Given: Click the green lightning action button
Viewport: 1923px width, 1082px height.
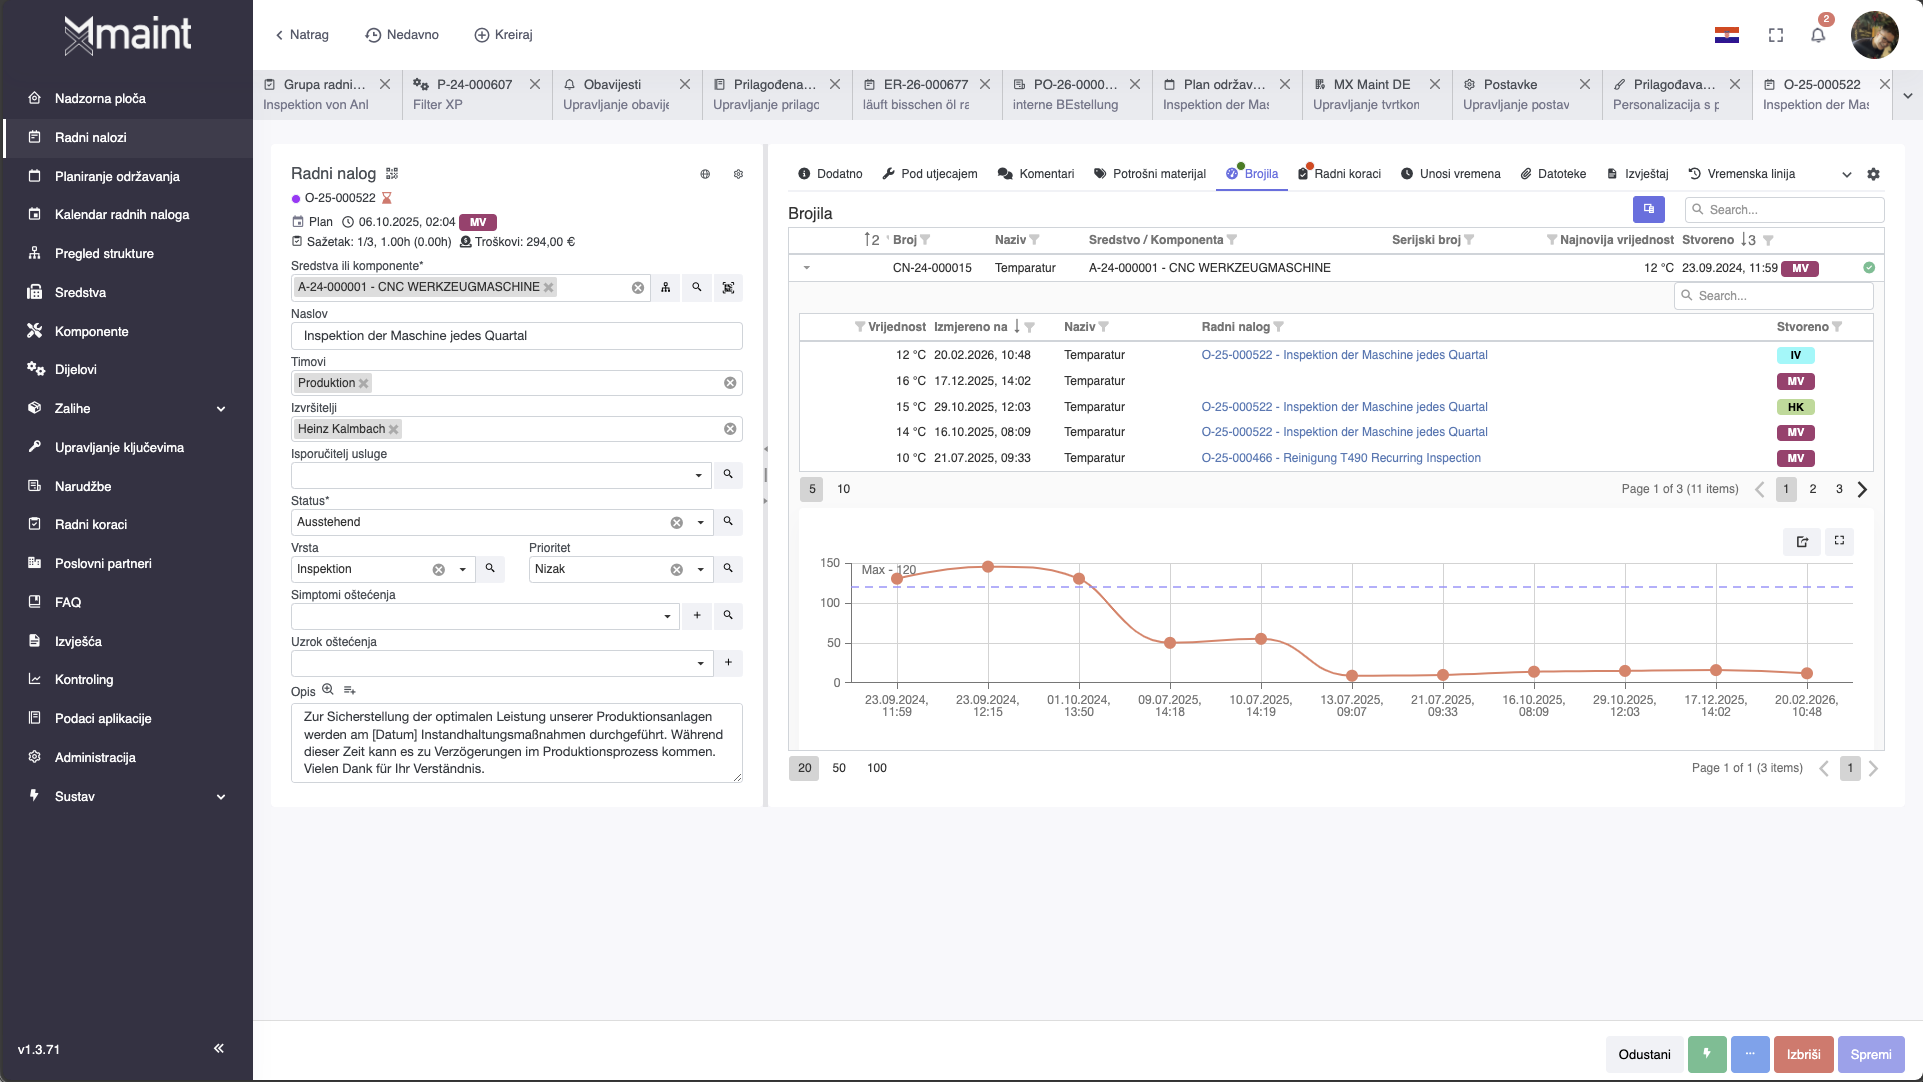Looking at the screenshot, I should click(1707, 1054).
